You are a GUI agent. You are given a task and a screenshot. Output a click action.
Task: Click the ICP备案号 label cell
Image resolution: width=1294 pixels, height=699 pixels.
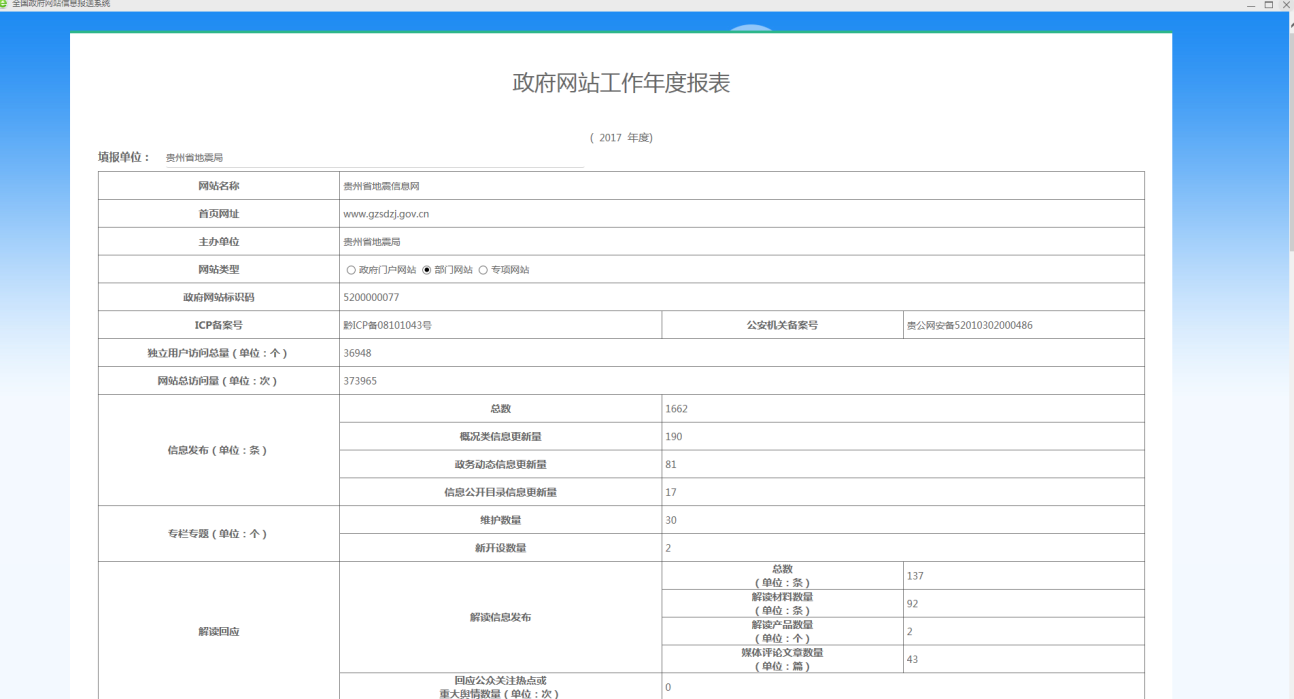[x=219, y=325]
